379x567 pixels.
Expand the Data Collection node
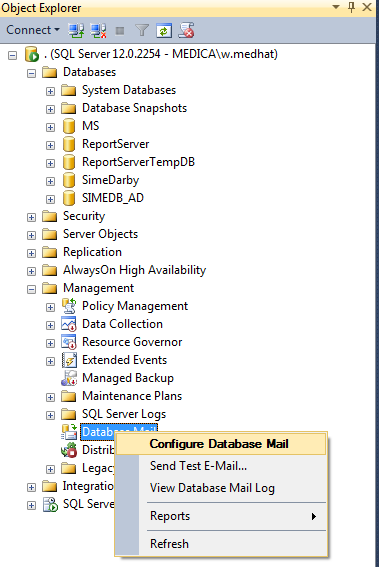pos(50,325)
